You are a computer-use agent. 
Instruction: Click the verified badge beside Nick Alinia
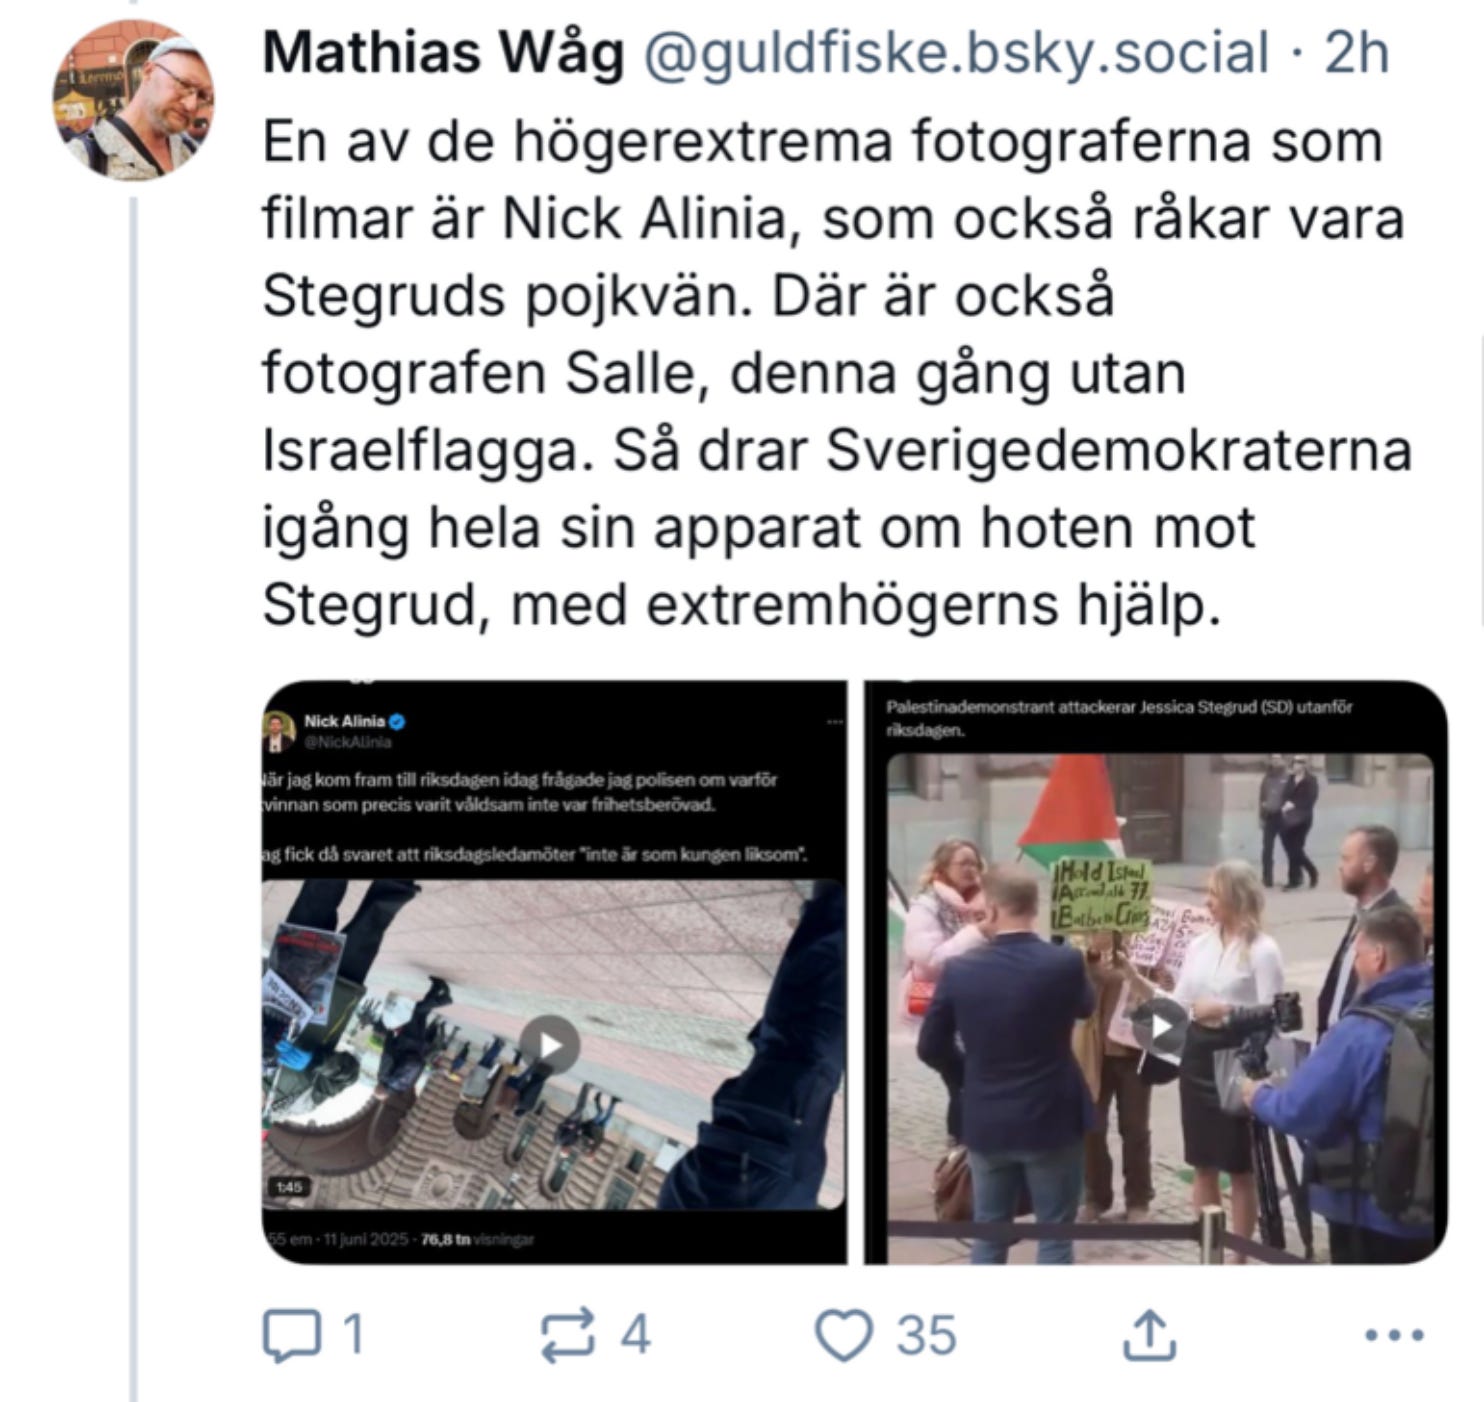pos(397,721)
